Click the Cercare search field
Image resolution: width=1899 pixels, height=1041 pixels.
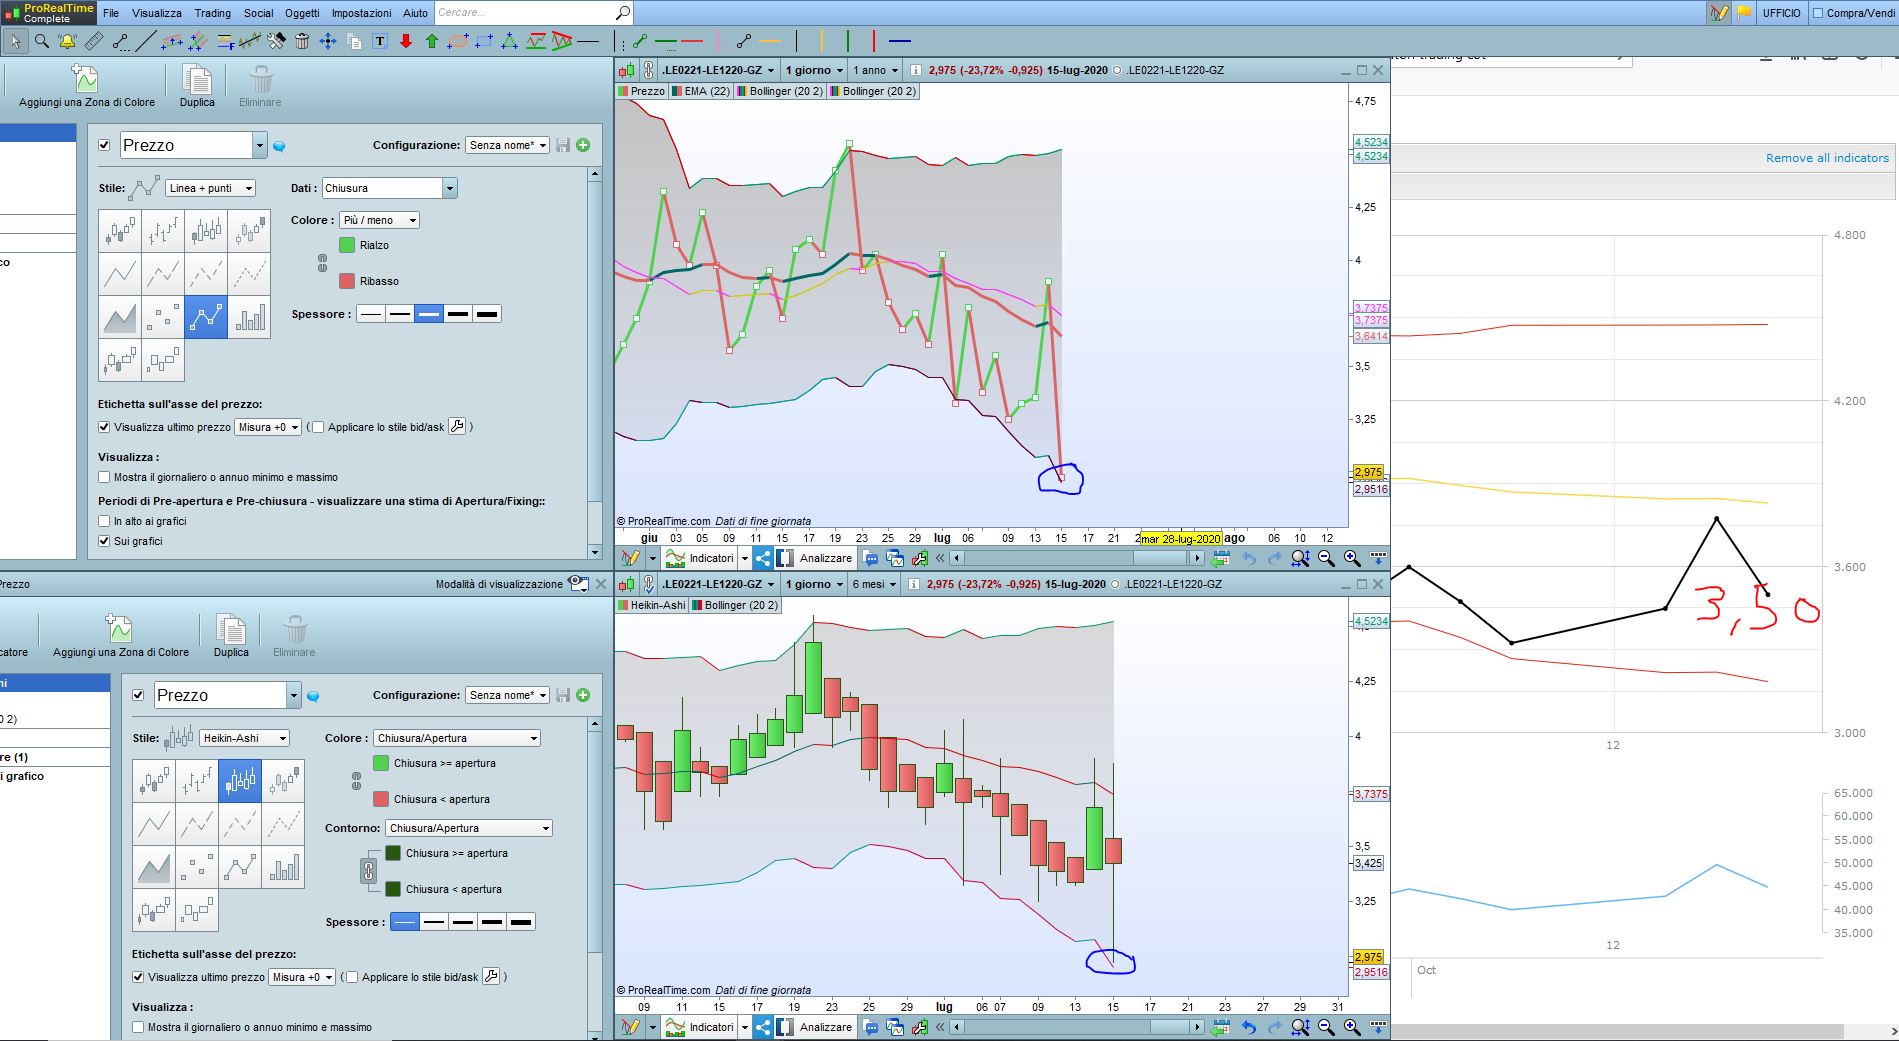[524, 13]
